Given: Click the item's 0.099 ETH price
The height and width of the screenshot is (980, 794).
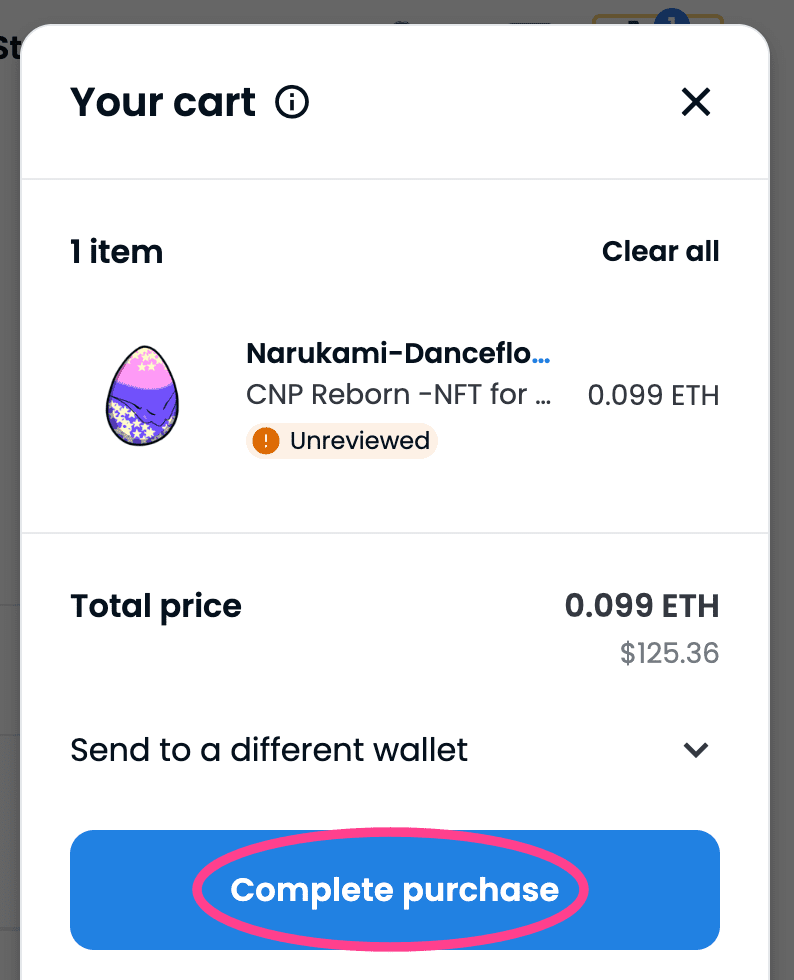Looking at the screenshot, I should coord(653,395).
